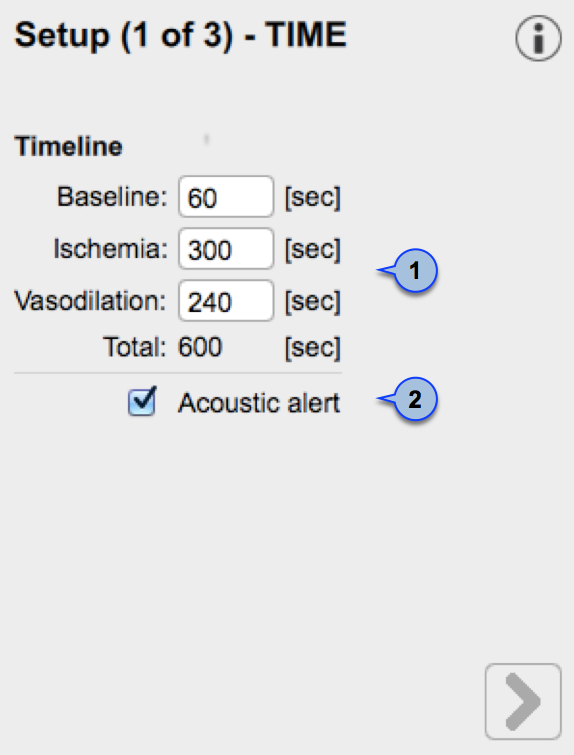
Task: Open the info icon next to TIME
Action: (x=538, y=38)
